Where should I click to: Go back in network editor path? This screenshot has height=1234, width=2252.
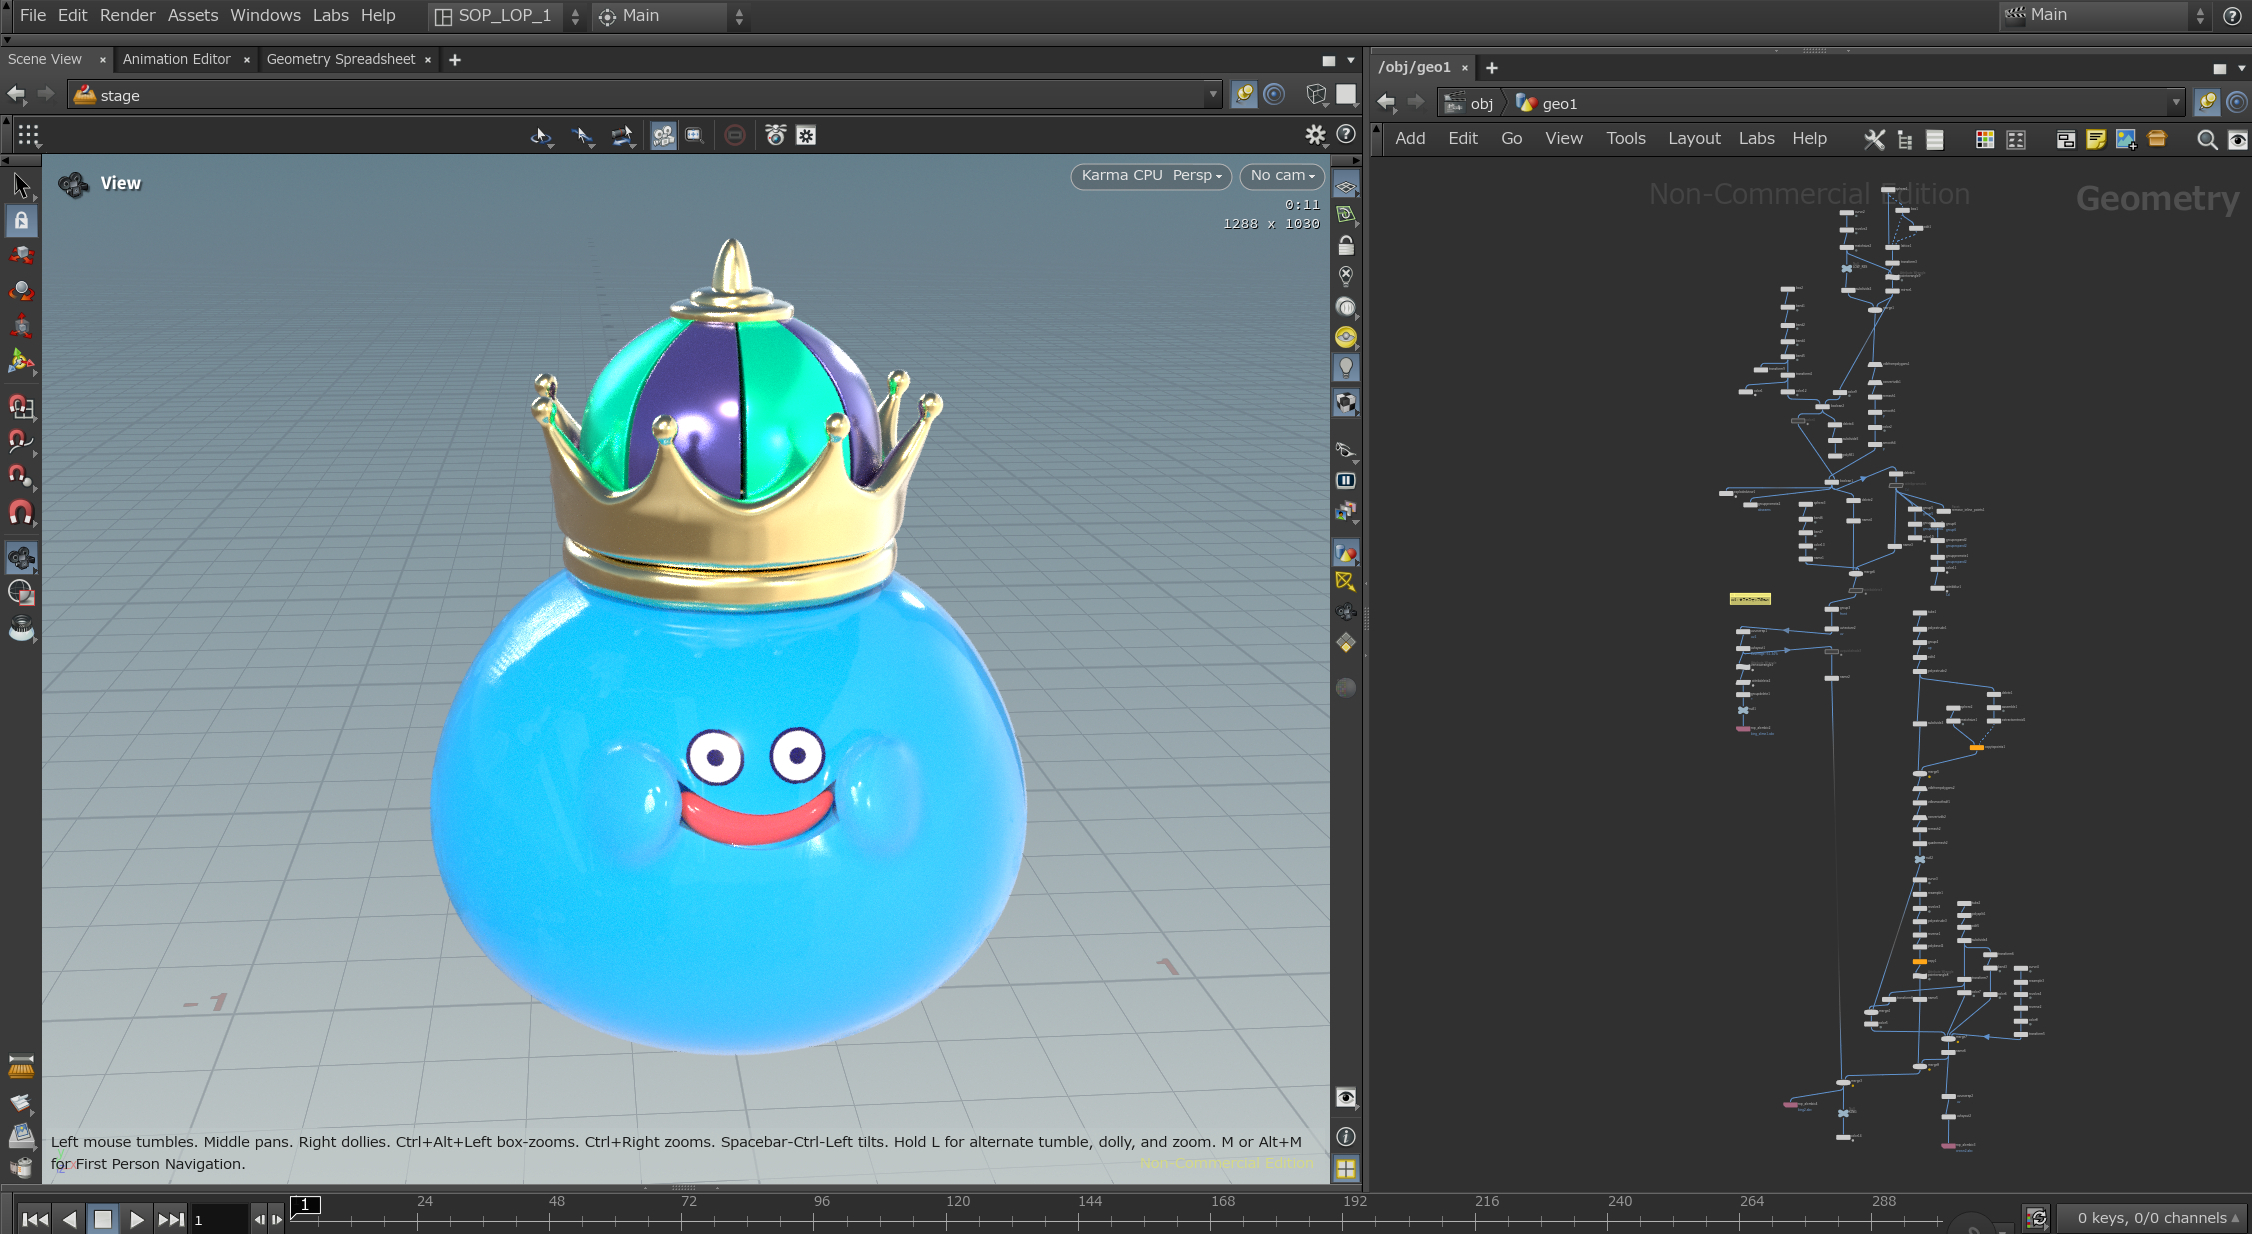coord(1386,102)
